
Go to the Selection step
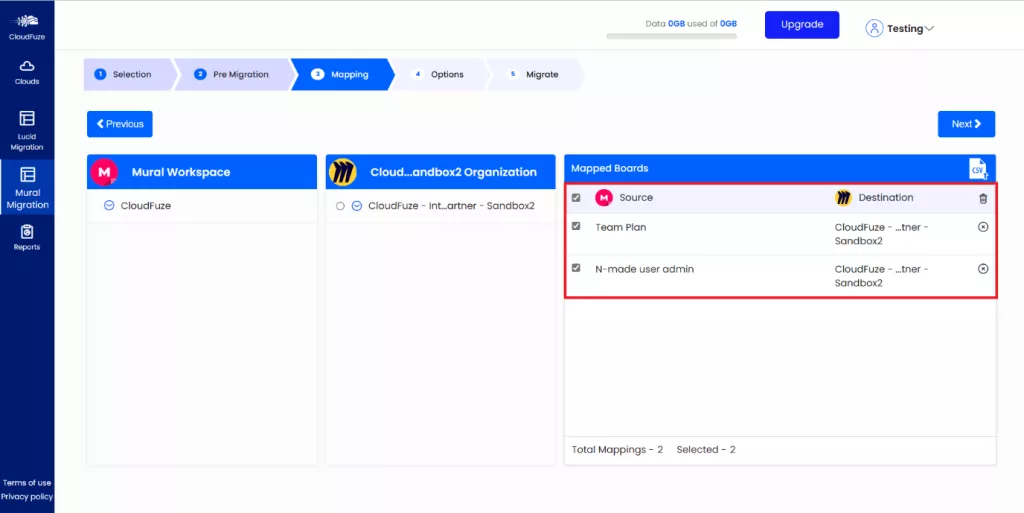(129, 74)
